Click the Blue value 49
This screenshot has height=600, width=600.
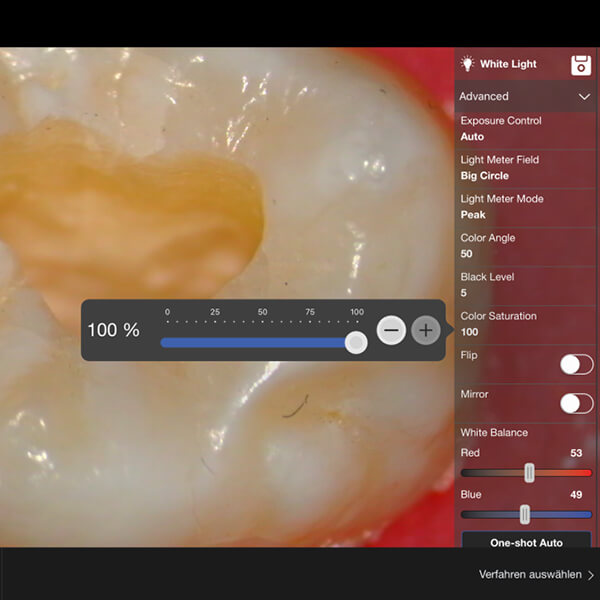point(576,495)
